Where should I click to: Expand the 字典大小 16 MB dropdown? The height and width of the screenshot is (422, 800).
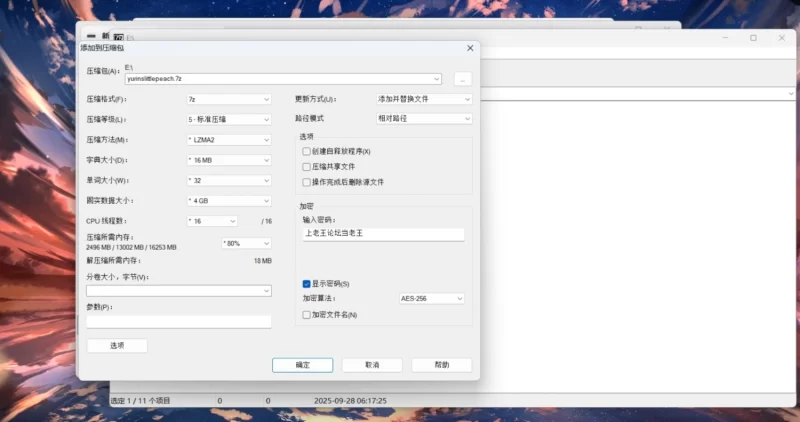coord(228,160)
